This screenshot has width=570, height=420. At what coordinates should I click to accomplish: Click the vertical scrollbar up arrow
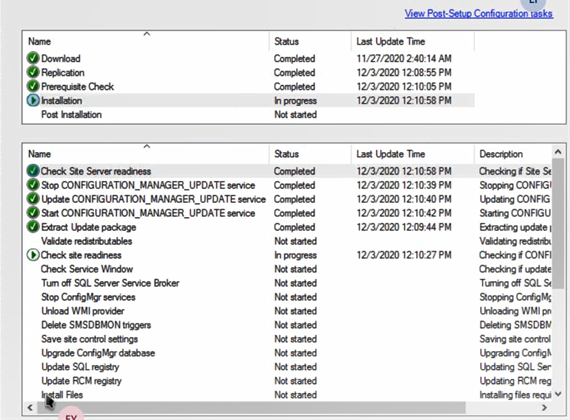click(x=558, y=152)
